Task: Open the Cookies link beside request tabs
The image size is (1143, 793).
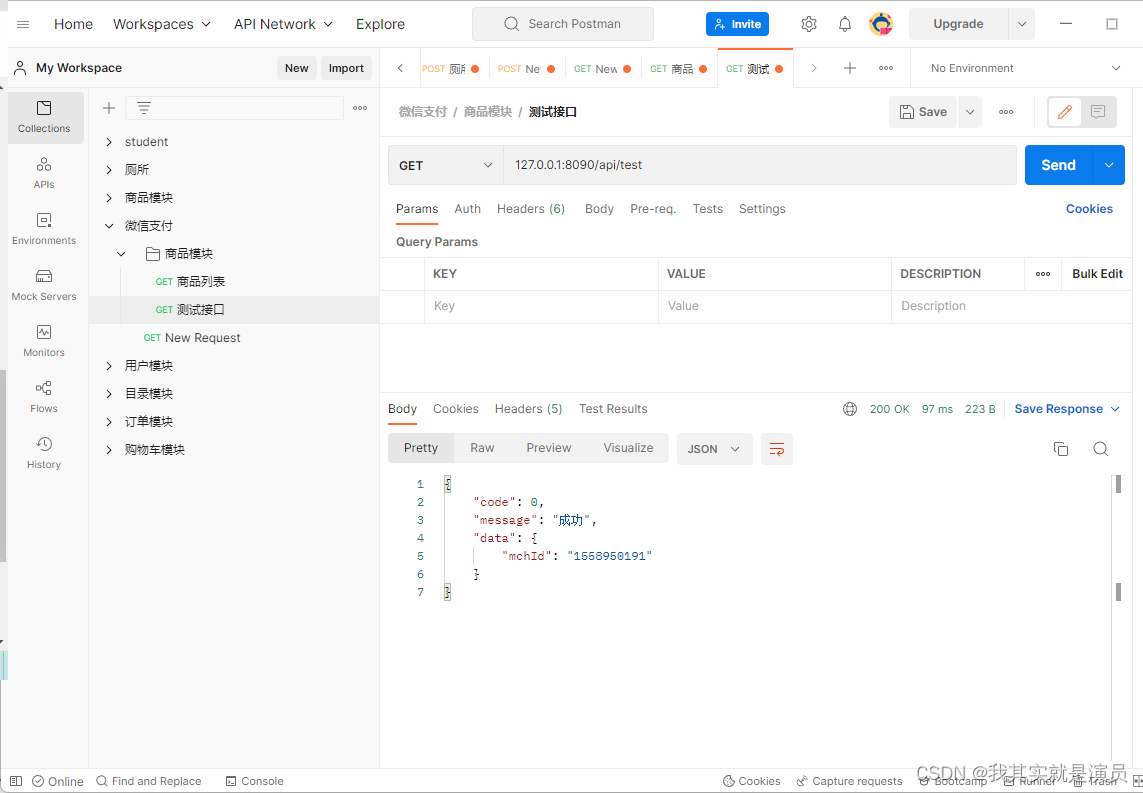Action: [x=1089, y=209]
